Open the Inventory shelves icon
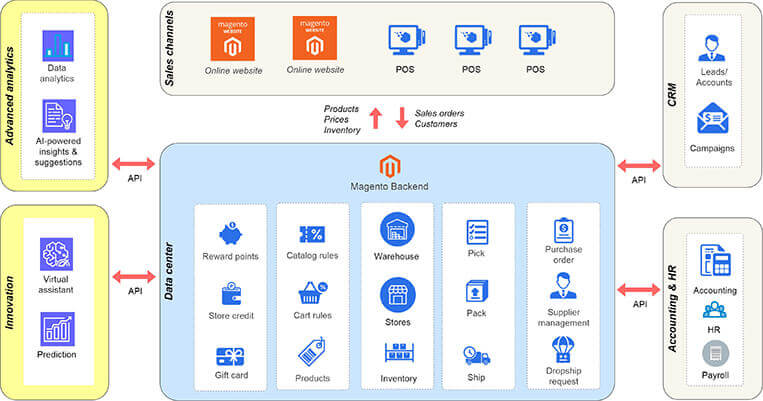 pyautogui.click(x=399, y=352)
